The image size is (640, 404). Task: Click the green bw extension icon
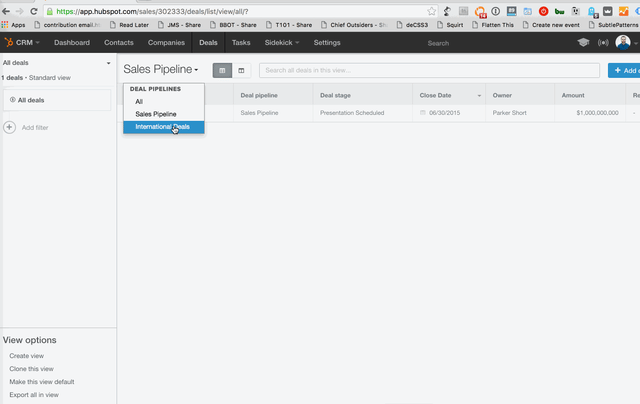559,12
